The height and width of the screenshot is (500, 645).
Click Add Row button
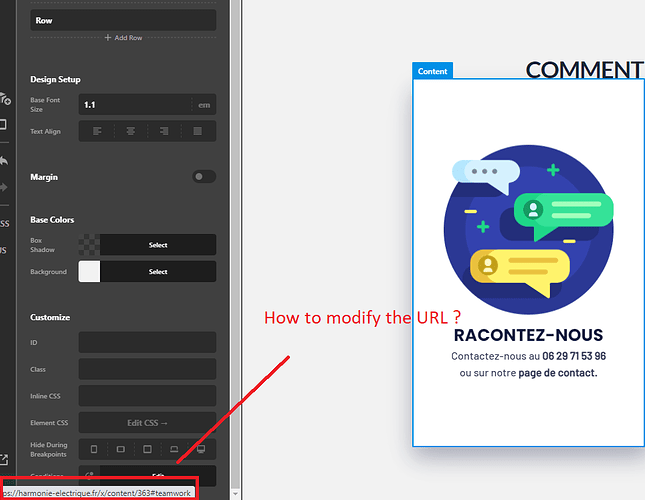pyautogui.click(x=123, y=38)
